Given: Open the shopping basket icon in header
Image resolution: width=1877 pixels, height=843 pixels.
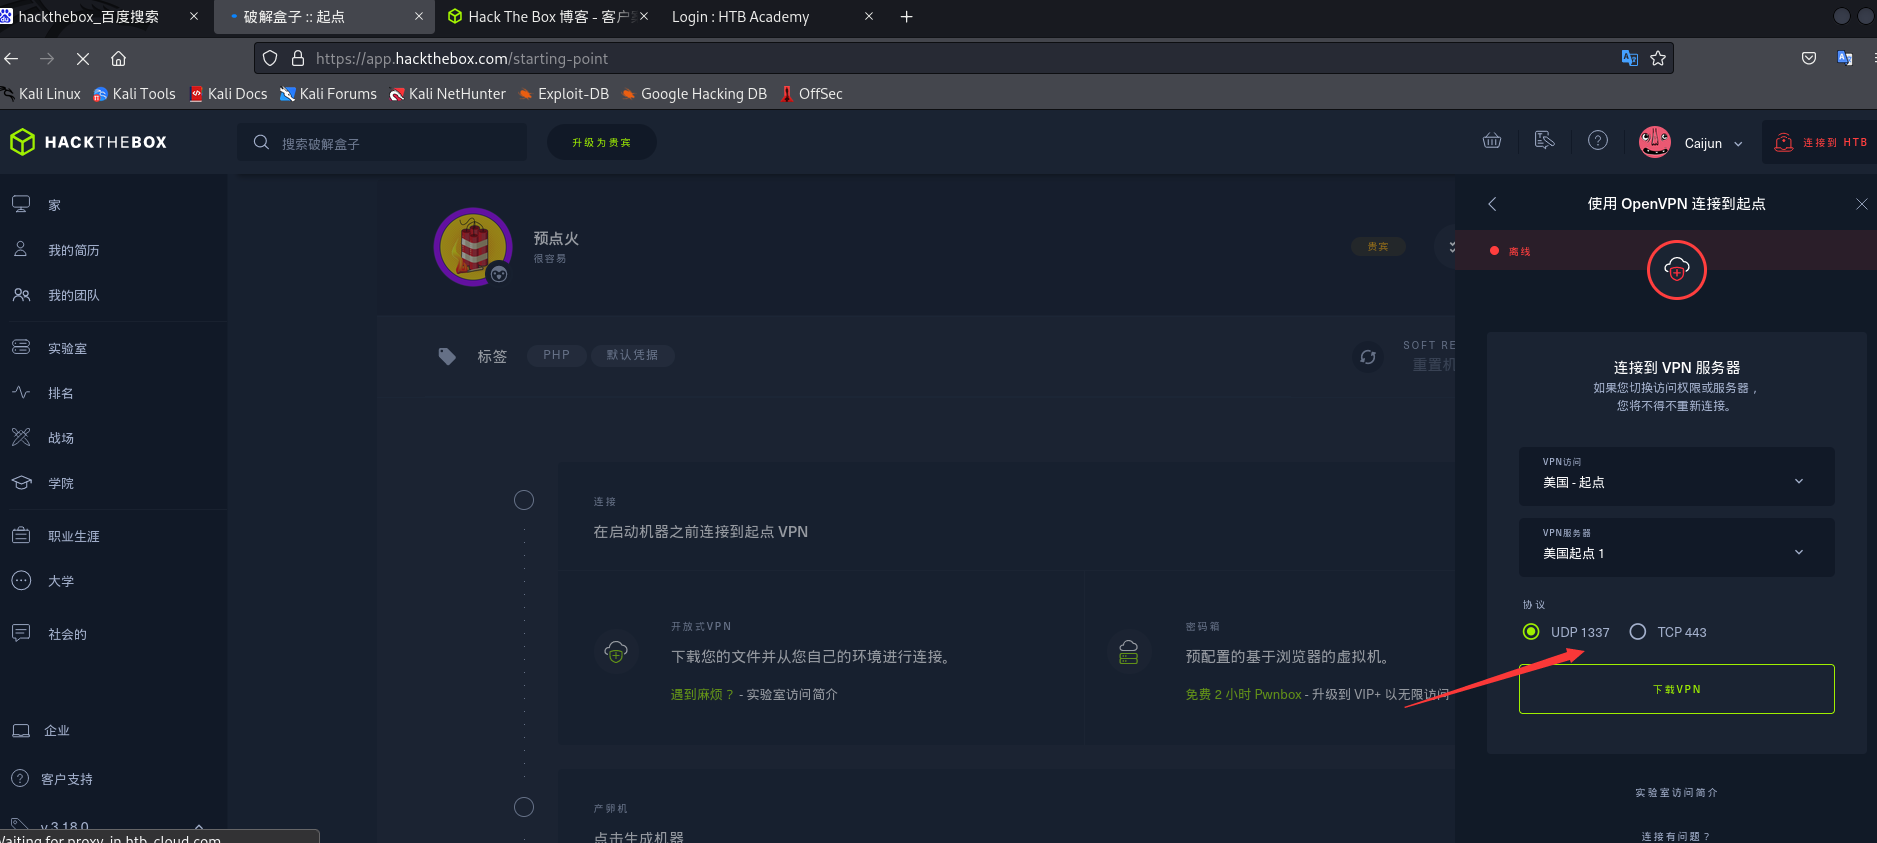Looking at the screenshot, I should (1492, 141).
